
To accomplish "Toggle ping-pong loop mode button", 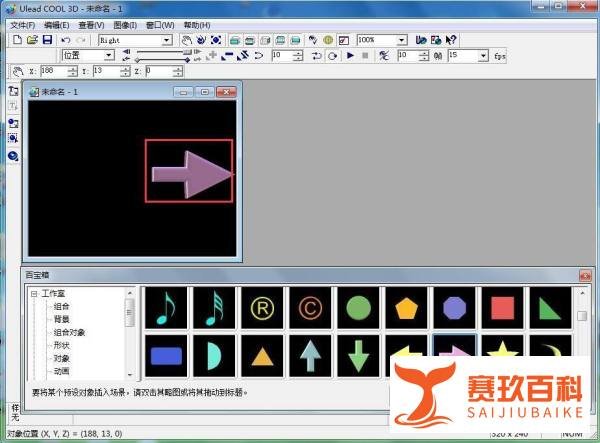I will 316,56.
